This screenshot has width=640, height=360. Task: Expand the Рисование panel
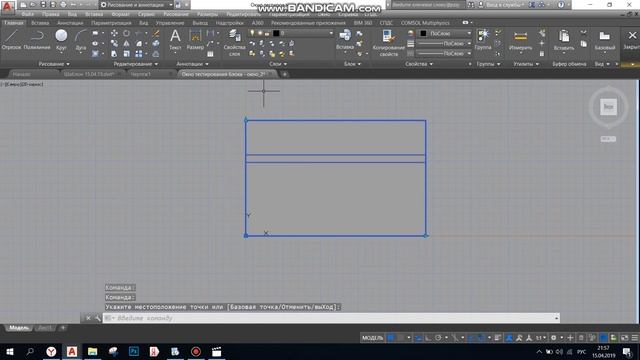[54, 64]
